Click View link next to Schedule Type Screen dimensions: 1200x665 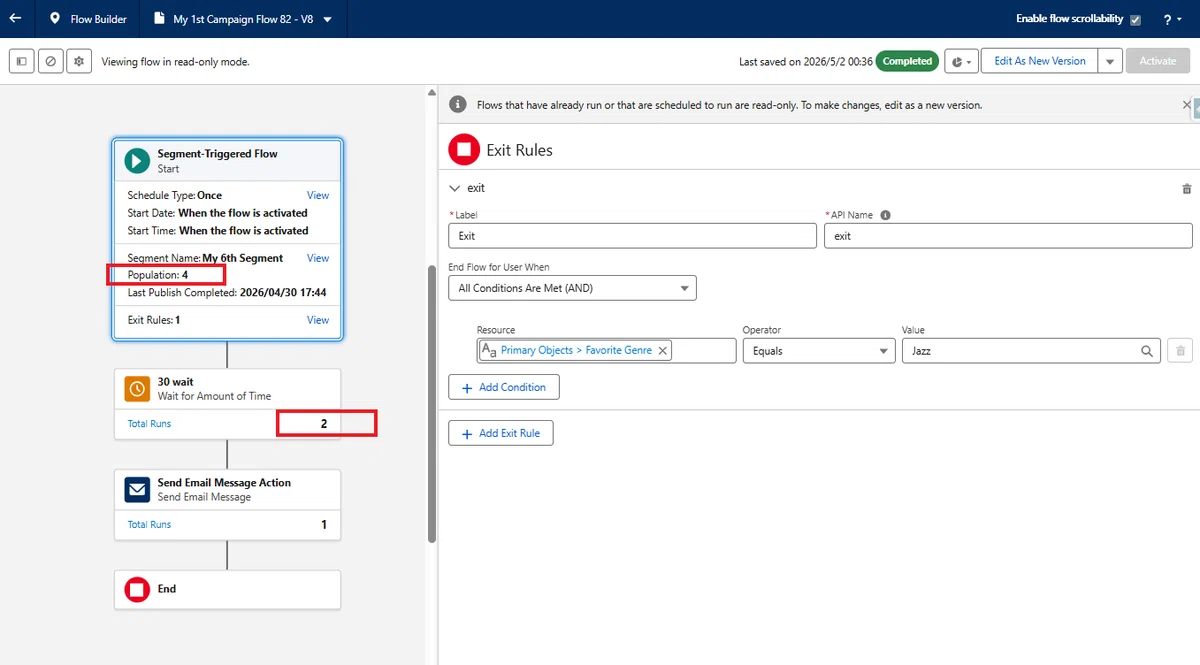[318, 195]
